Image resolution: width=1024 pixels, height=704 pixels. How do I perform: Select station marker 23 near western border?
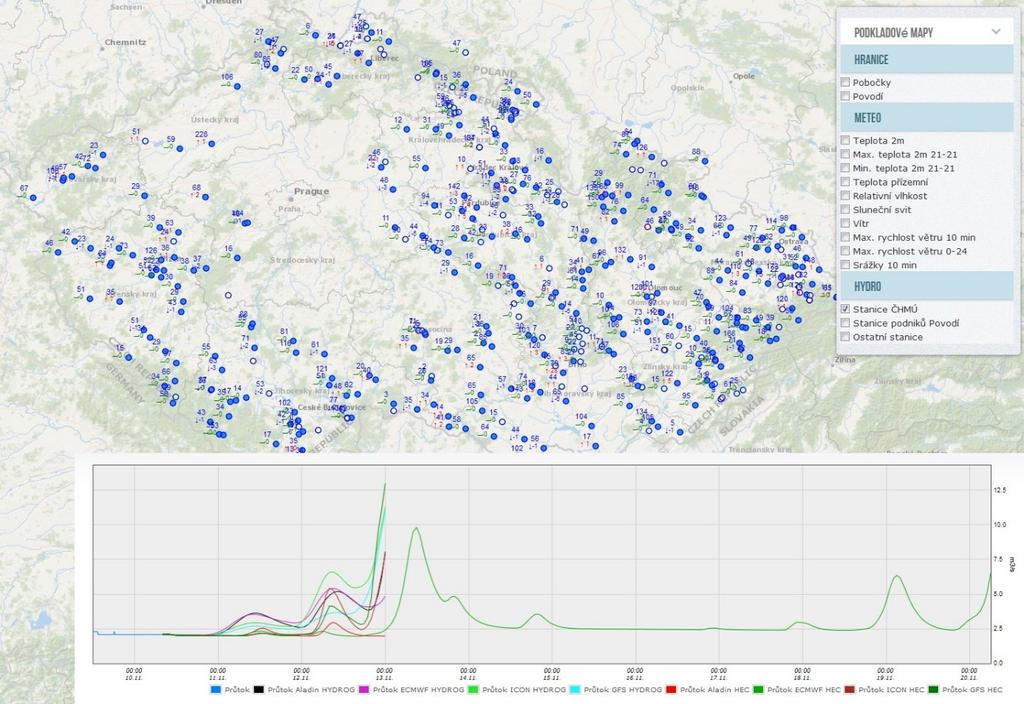click(103, 155)
